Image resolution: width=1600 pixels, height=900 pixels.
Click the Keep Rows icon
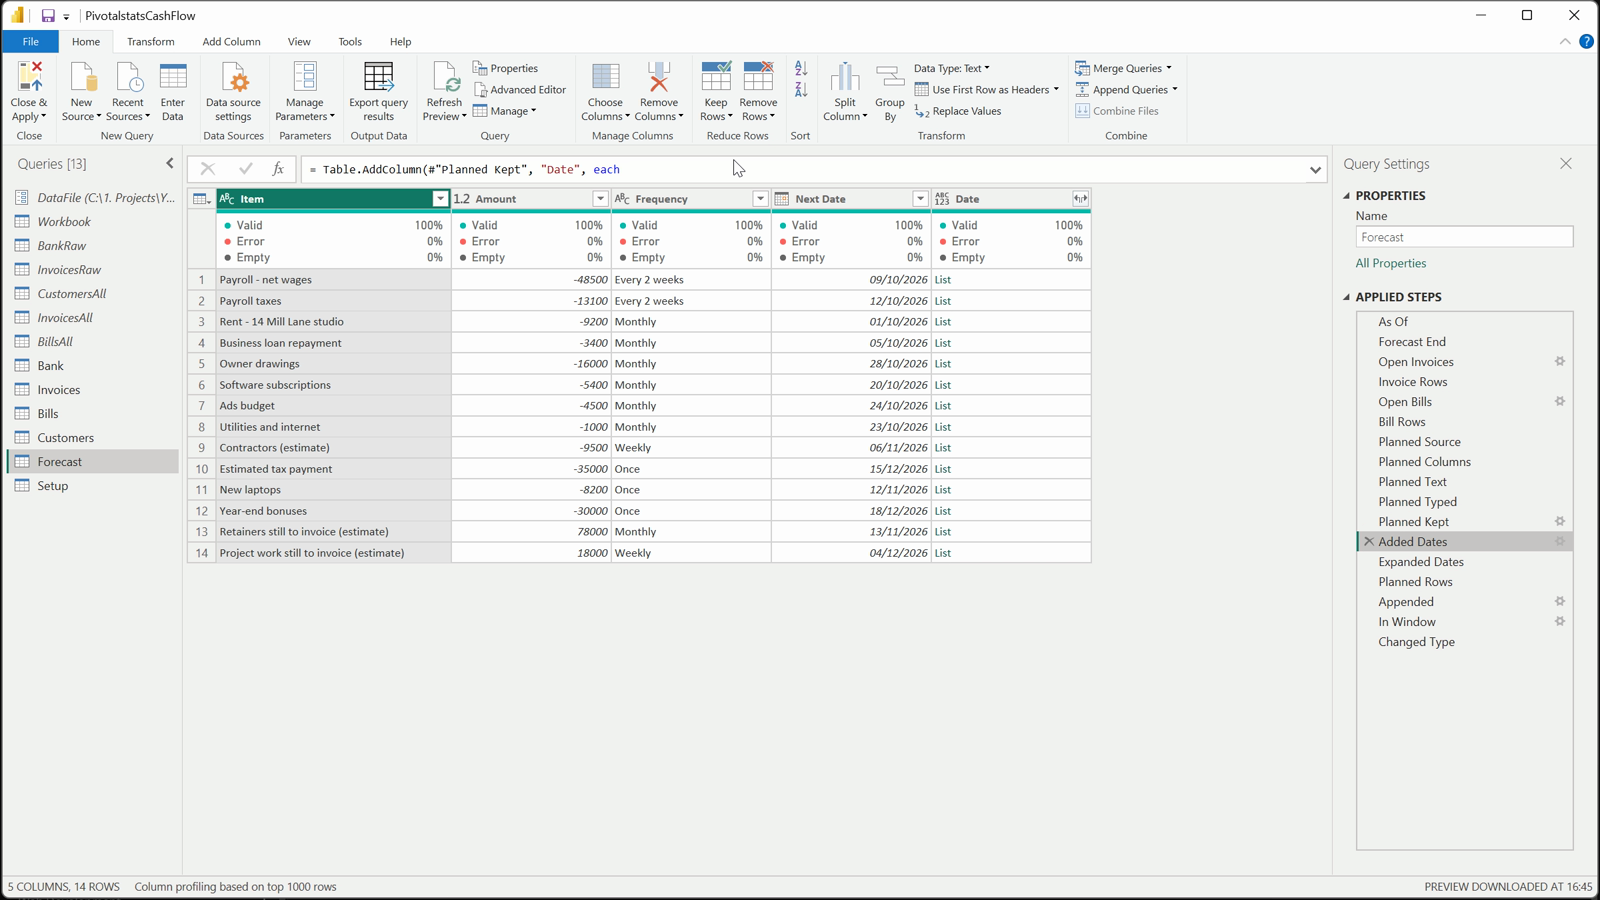pyautogui.click(x=716, y=77)
